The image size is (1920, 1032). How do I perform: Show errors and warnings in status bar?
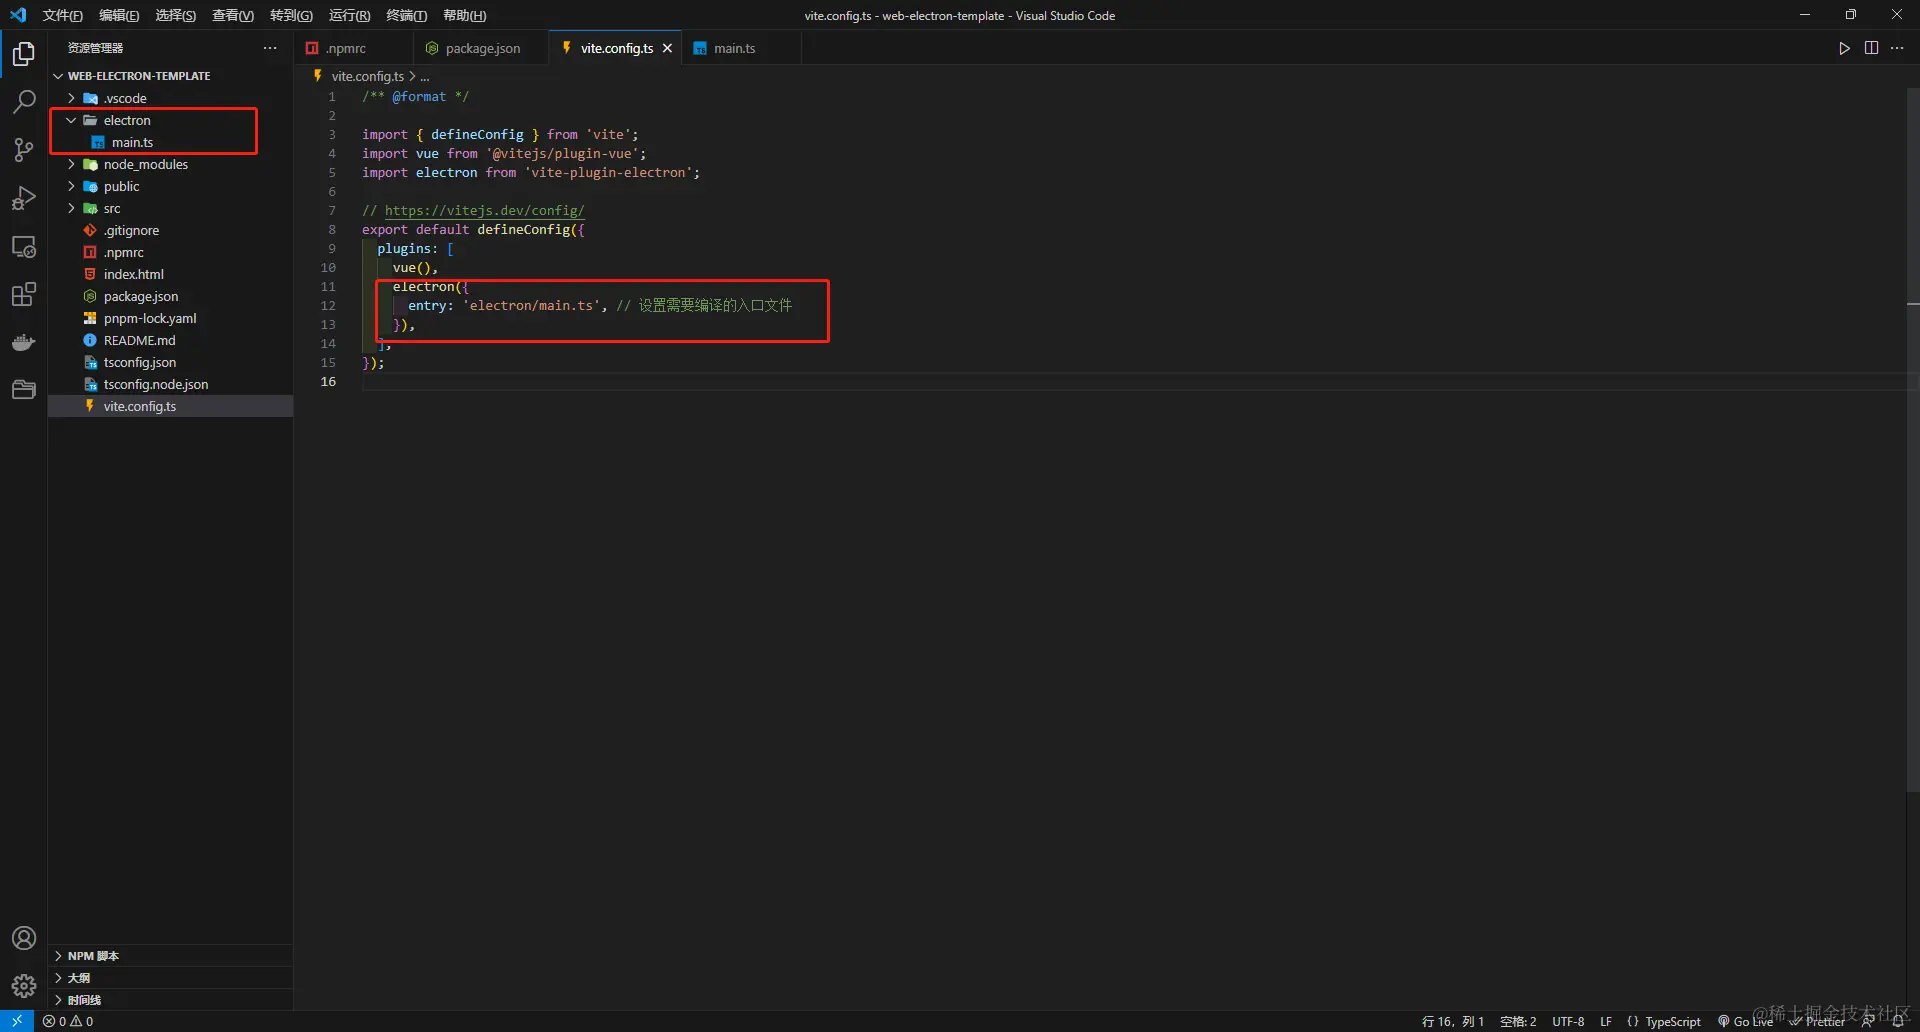68,1021
